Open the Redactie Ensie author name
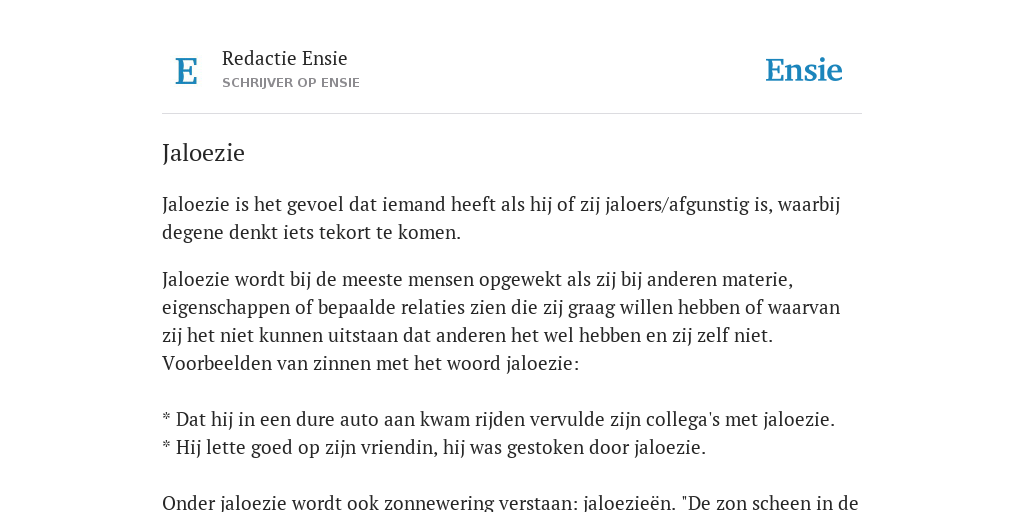 tap(285, 58)
